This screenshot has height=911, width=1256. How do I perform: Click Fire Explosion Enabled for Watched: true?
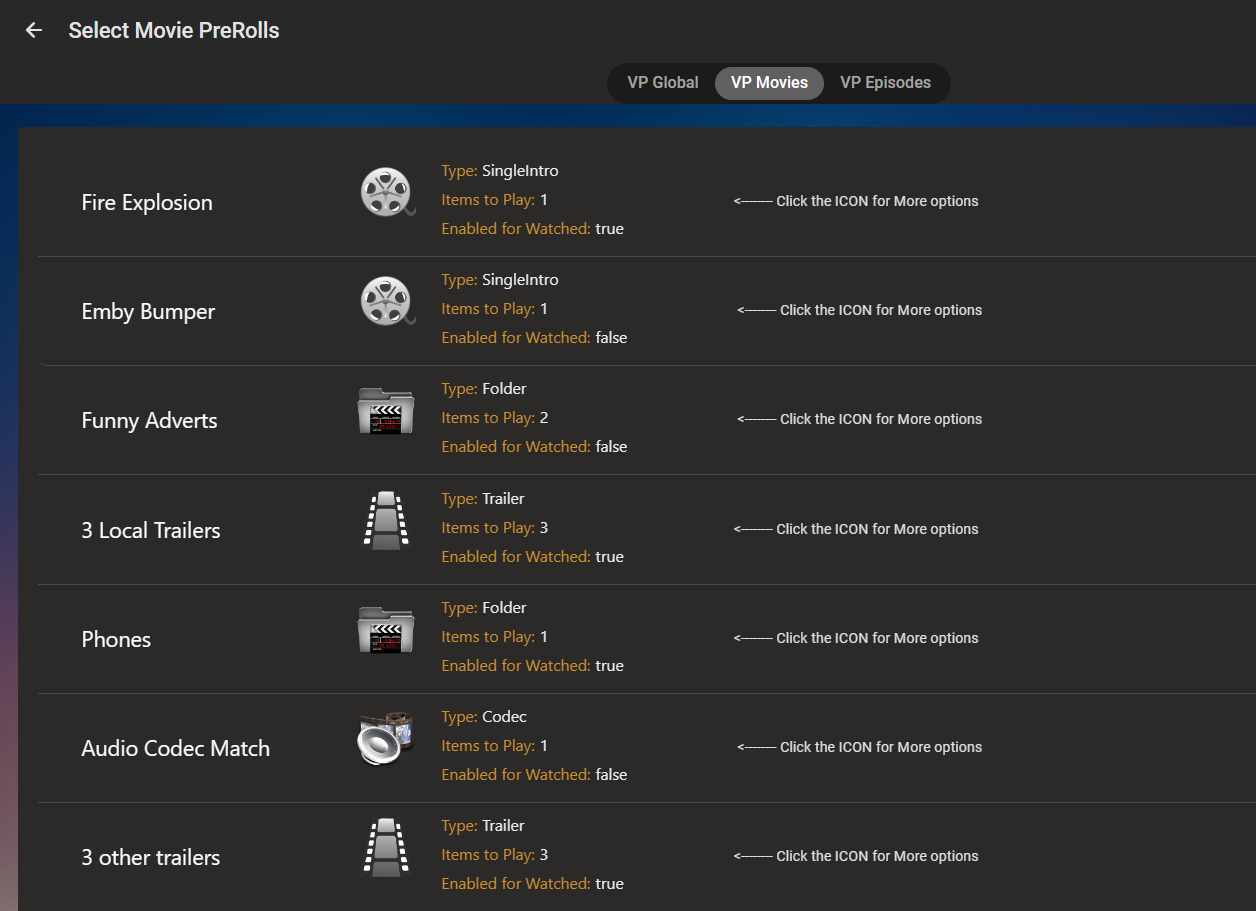click(x=532, y=229)
